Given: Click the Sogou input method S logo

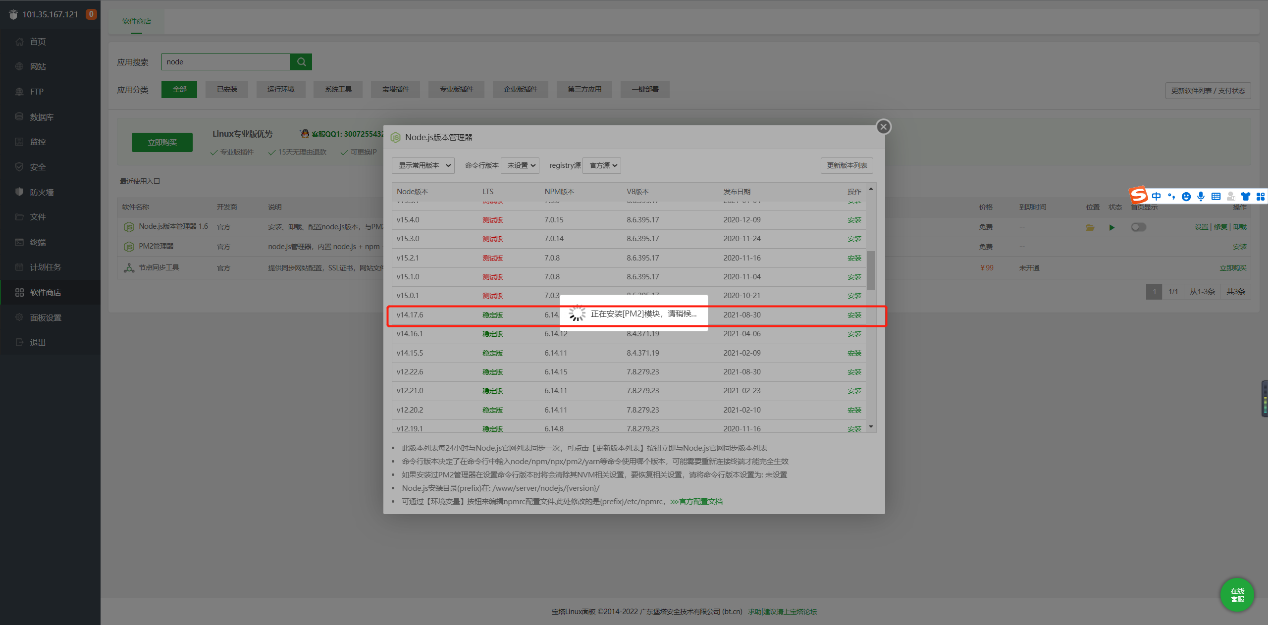Looking at the screenshot, I should point(1138,196).
